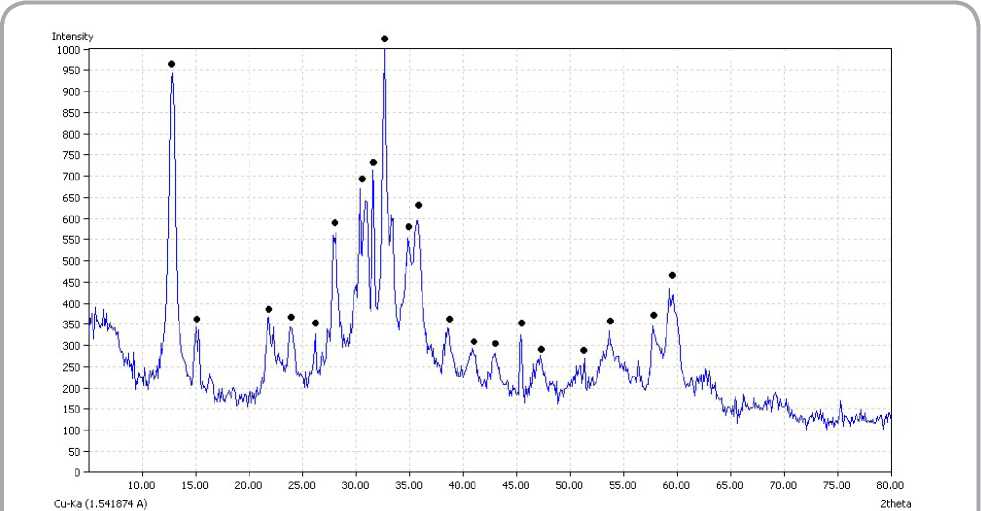Click x-axis tick label "35.00"
This screenshot has height=511, width=981.
(x=409, y=485)
